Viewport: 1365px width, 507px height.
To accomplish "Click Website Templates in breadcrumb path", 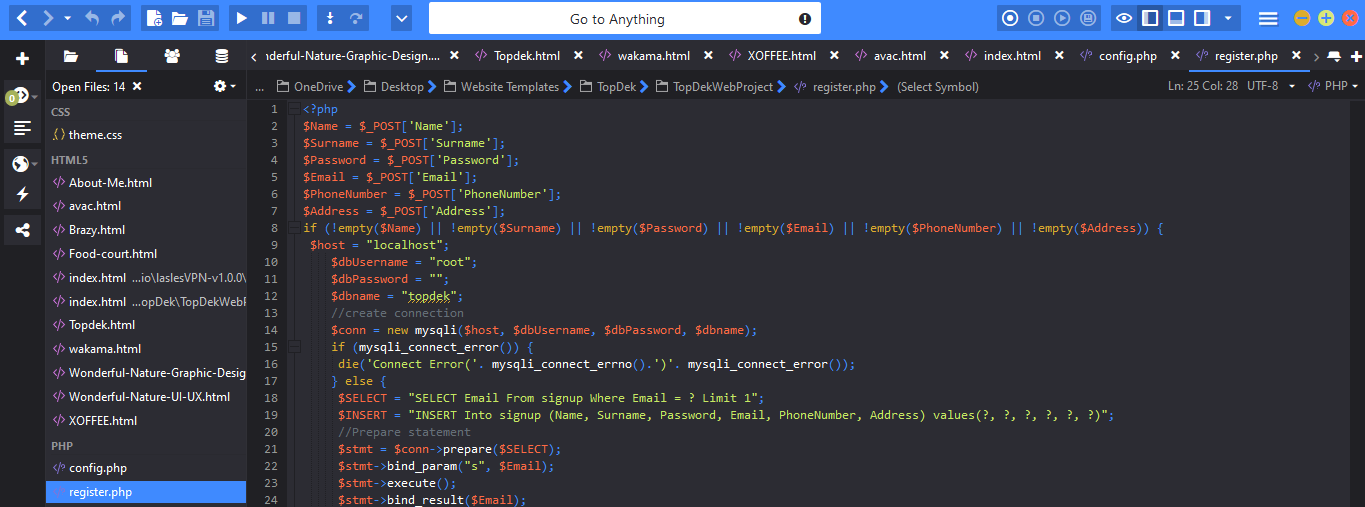I will tap(509, 87).
